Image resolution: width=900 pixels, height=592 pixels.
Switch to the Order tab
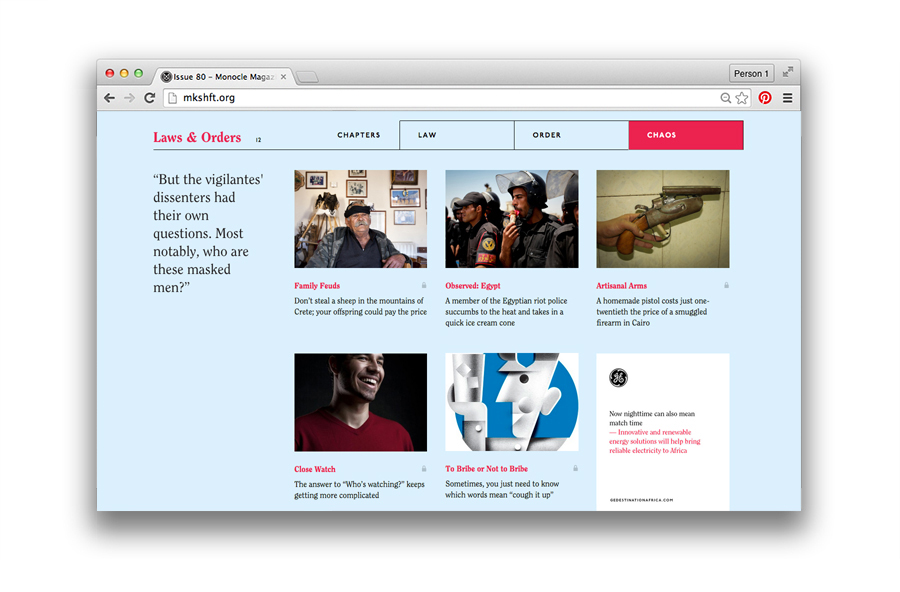tap(572, 135)
